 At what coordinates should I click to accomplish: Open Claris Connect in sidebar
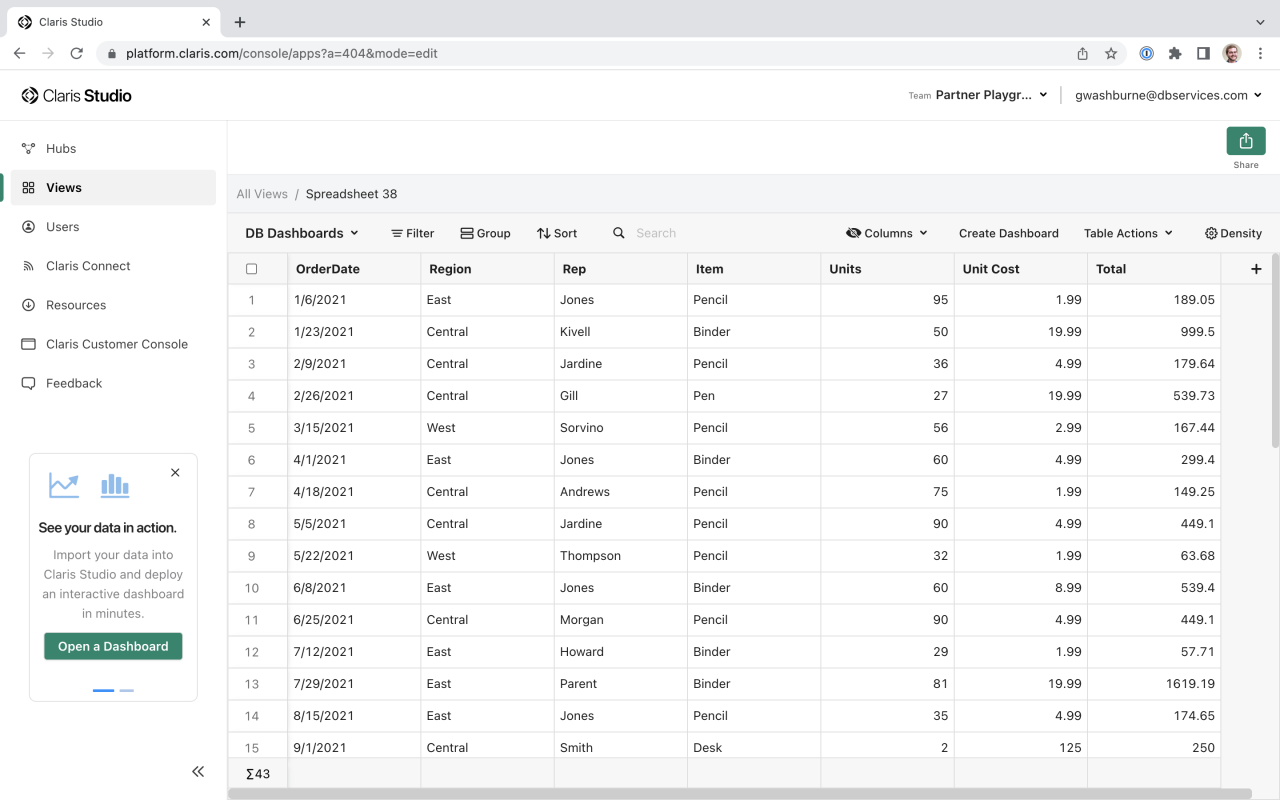[113, 266]
